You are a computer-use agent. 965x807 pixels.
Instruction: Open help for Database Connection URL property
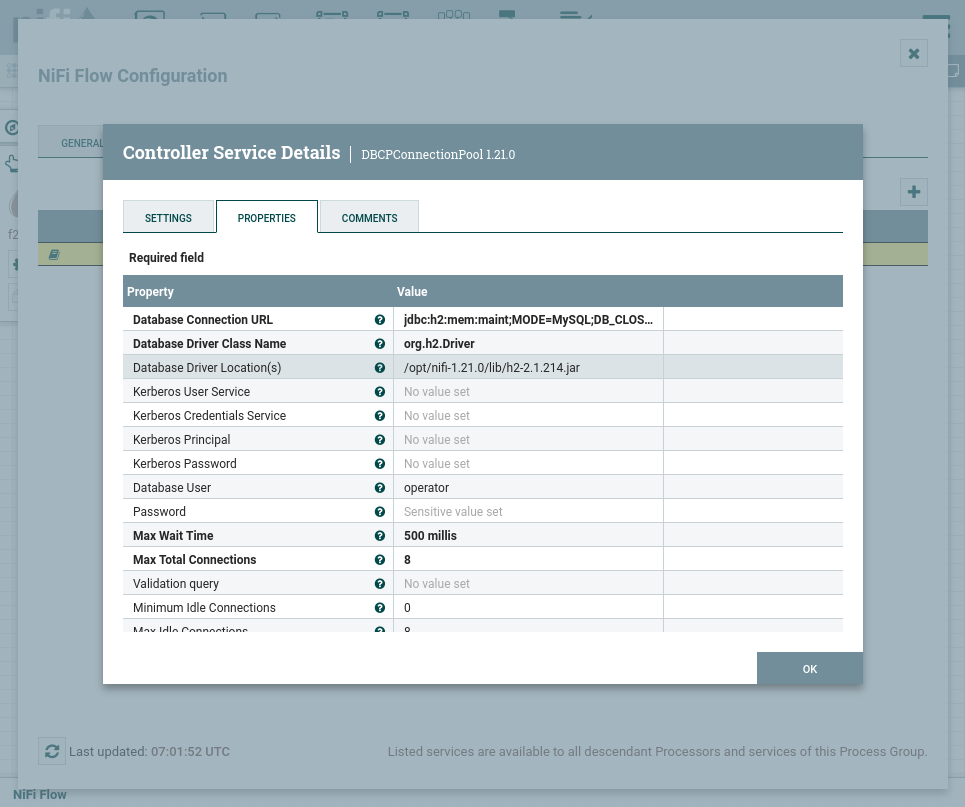pos(380,319)
